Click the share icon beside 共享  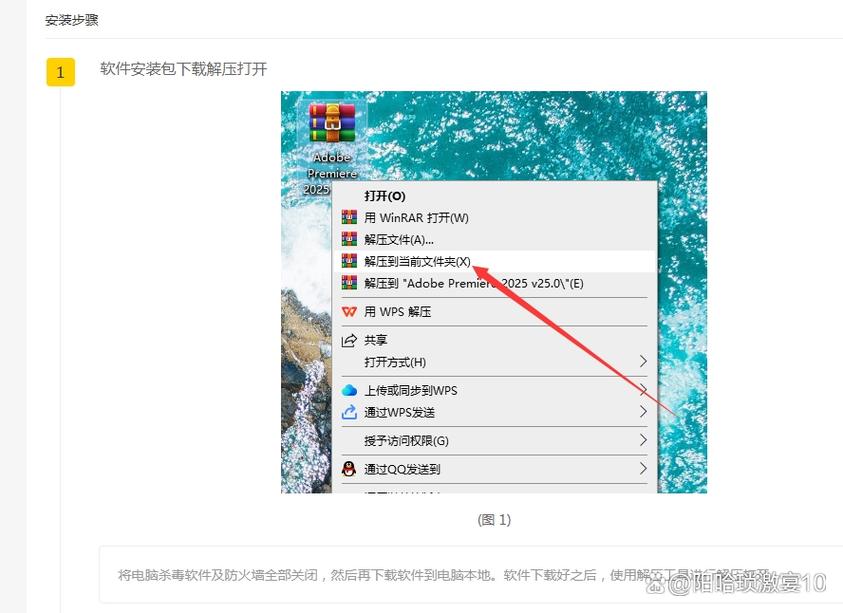[349, 340]
